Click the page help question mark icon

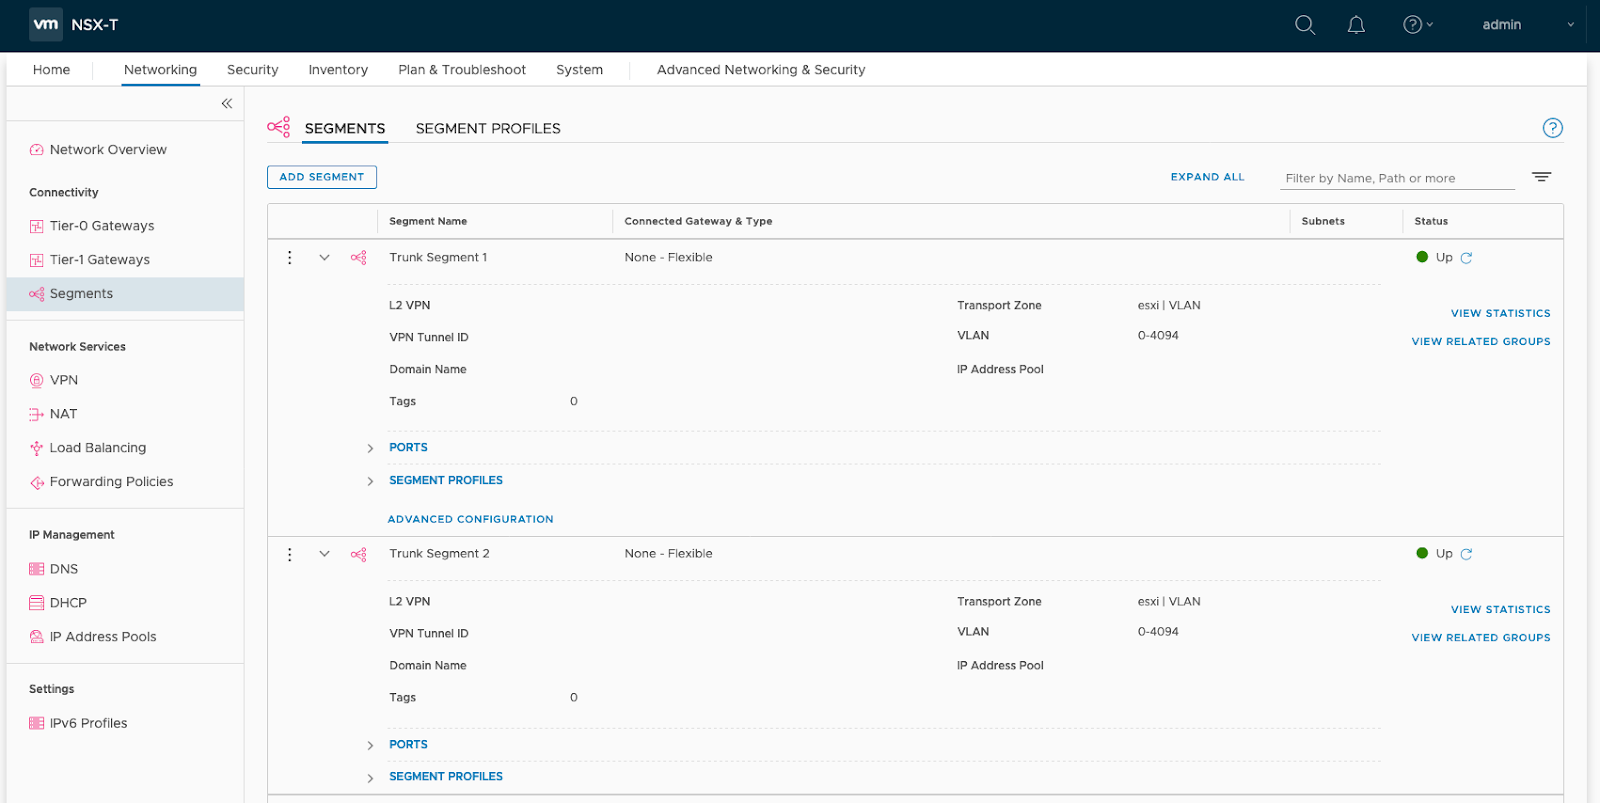coord(1552,128)
